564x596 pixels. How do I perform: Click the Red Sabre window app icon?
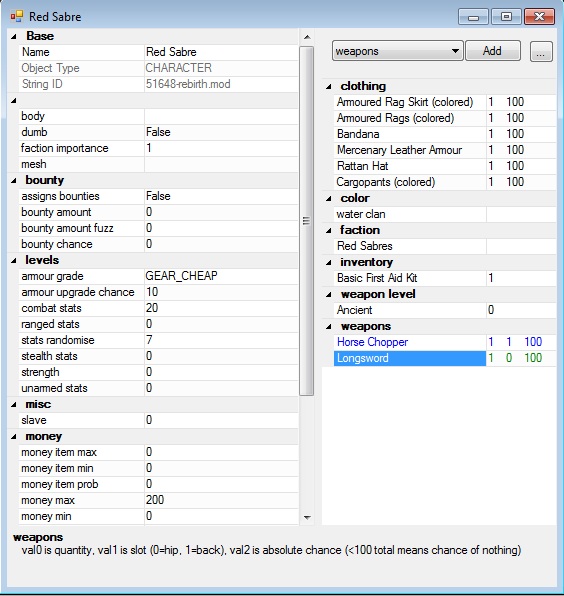[x=17, y=17]
